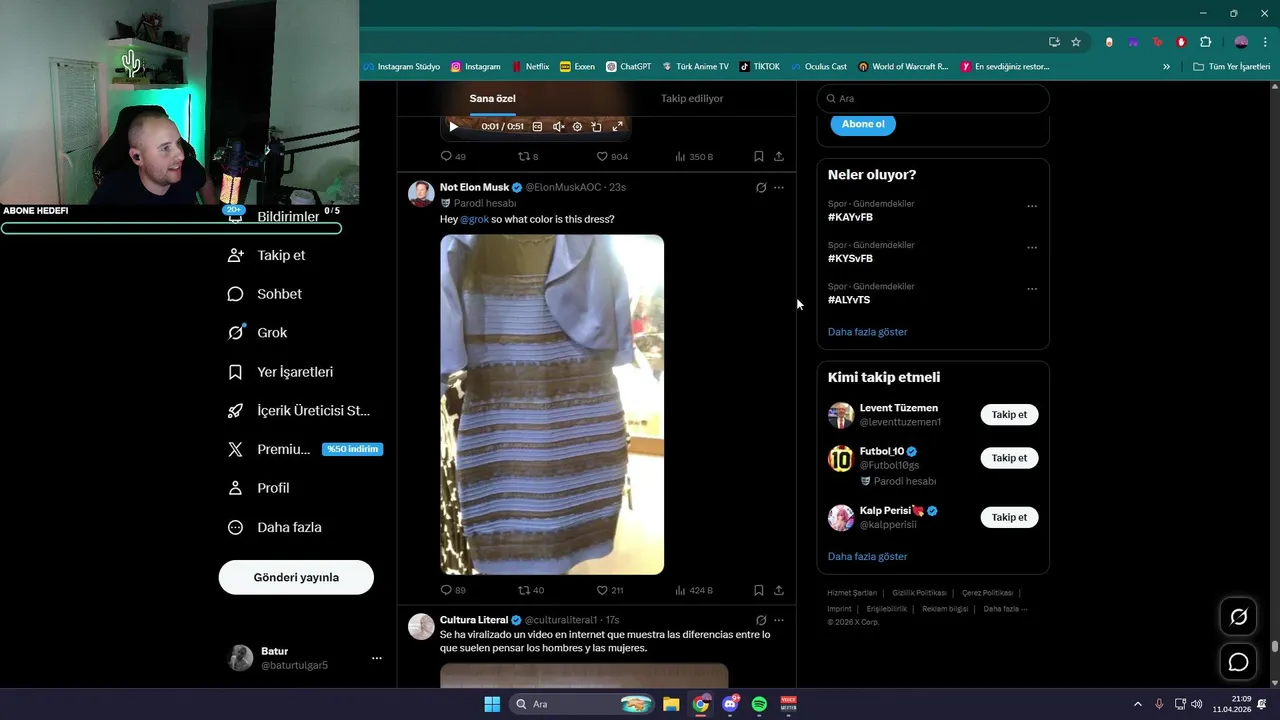Open account menu dots beside Batur
This screenshot has width=1280, height=720.
tap(377, 658)
